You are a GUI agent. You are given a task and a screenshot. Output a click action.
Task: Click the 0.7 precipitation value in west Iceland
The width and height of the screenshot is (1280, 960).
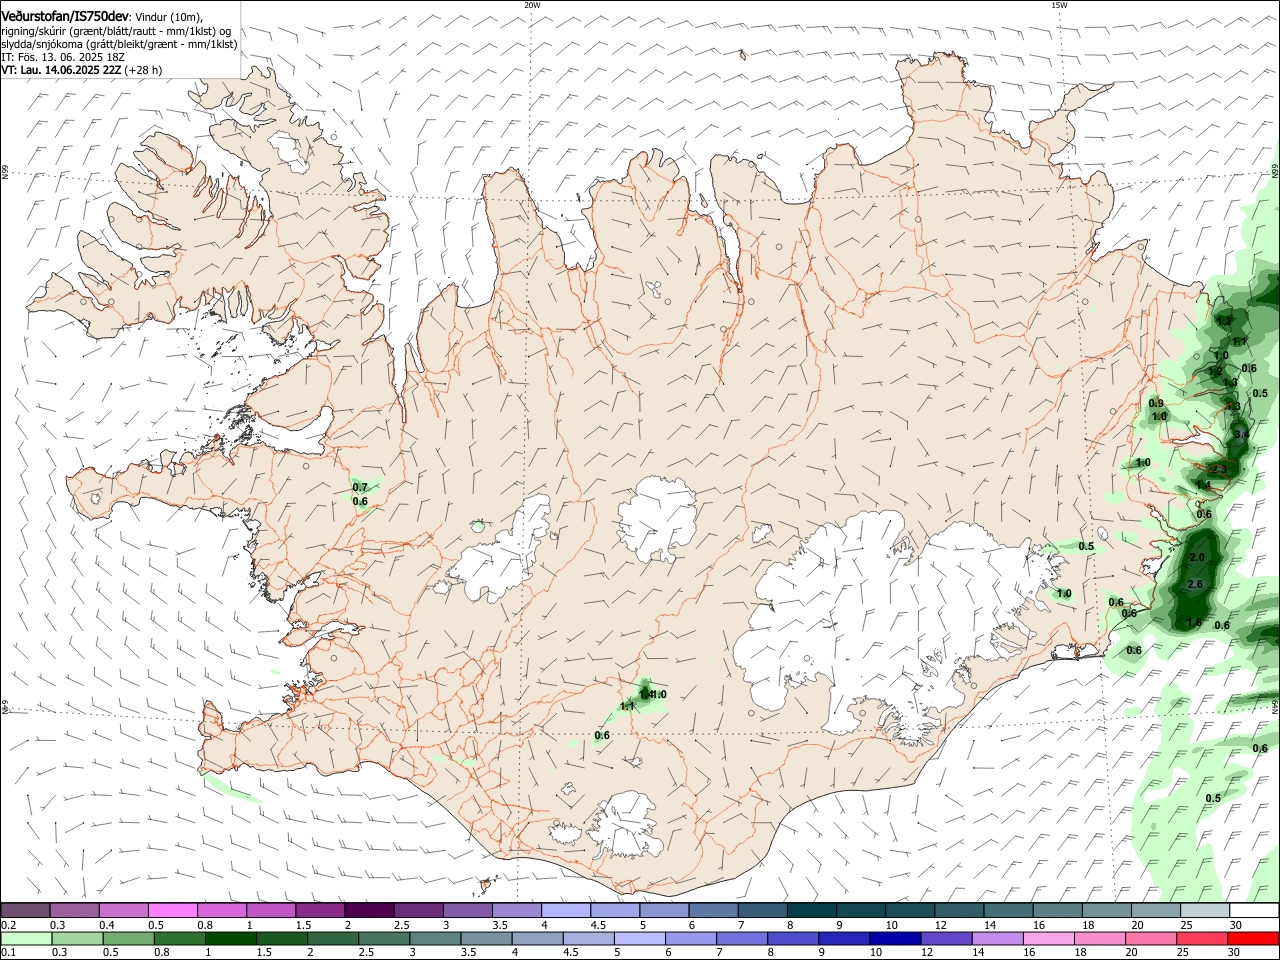tap(360, 487)
